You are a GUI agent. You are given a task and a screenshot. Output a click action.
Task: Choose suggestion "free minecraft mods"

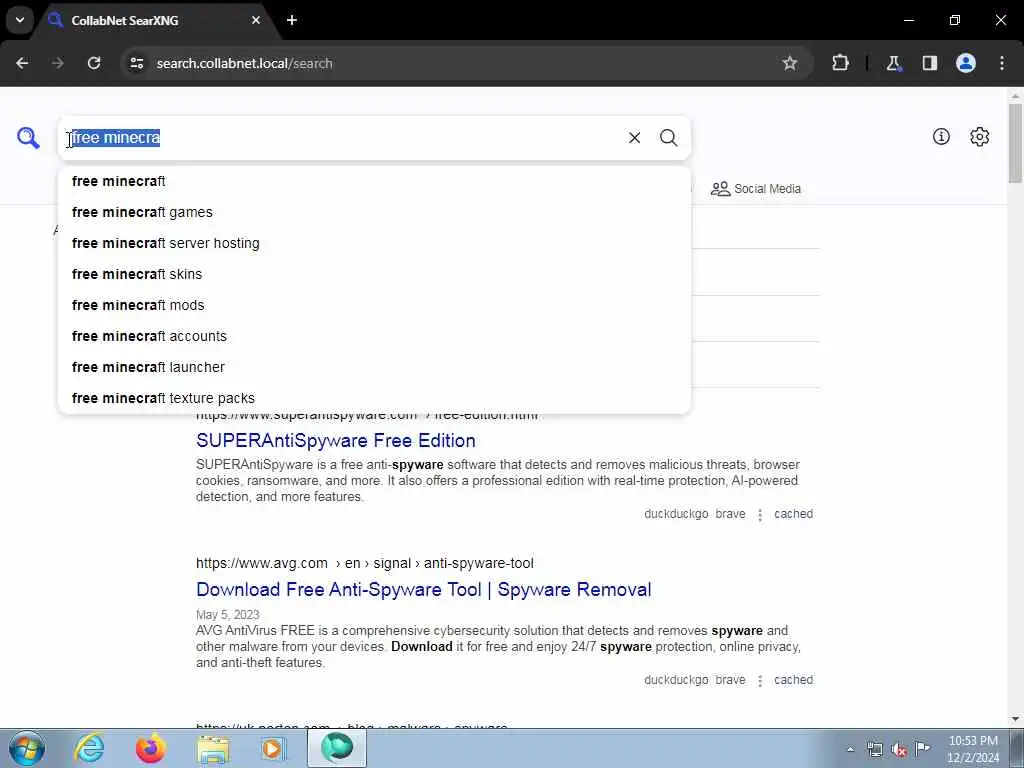374,306
